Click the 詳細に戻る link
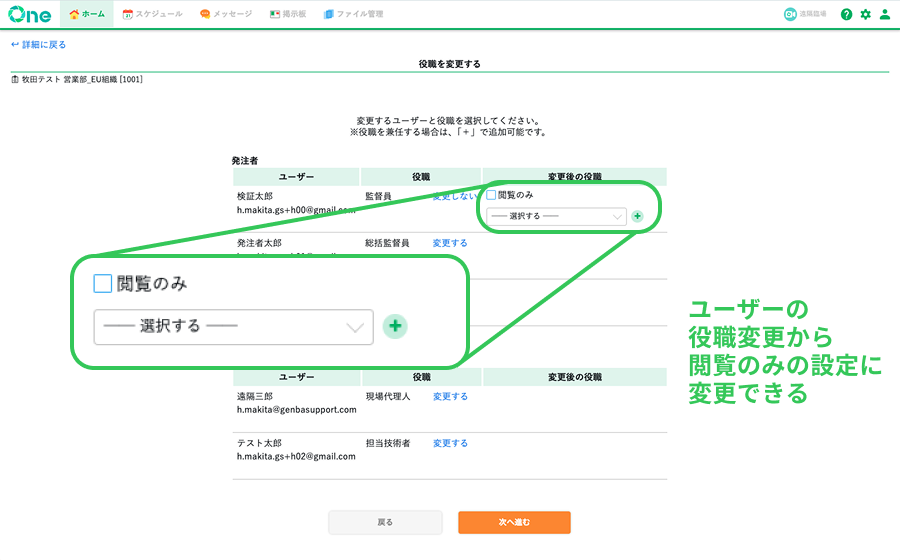The image size is (900, 560). point(38,45)
